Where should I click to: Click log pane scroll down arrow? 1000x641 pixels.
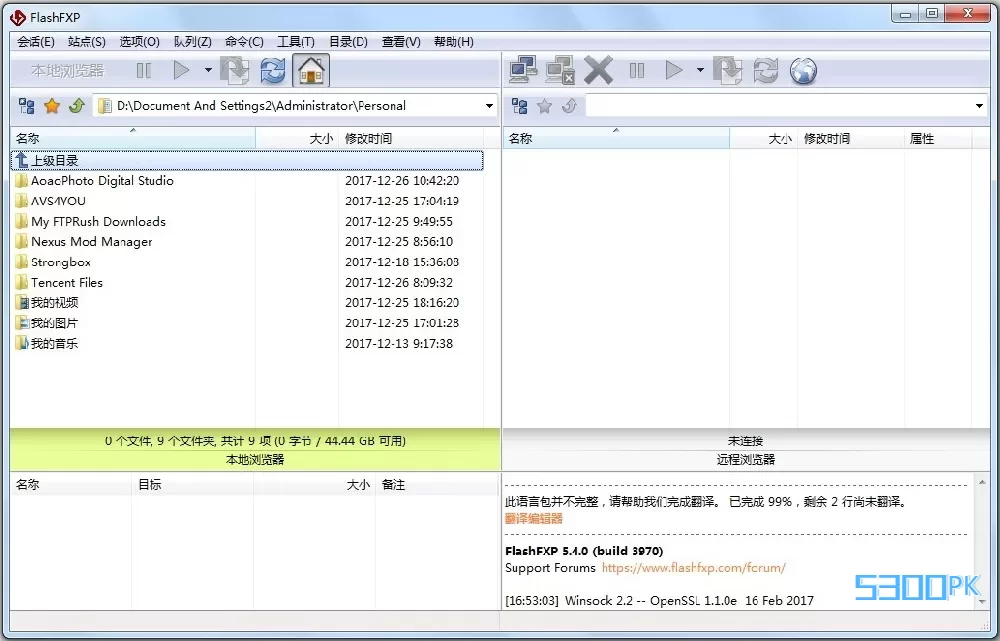[x=982, y=601]
